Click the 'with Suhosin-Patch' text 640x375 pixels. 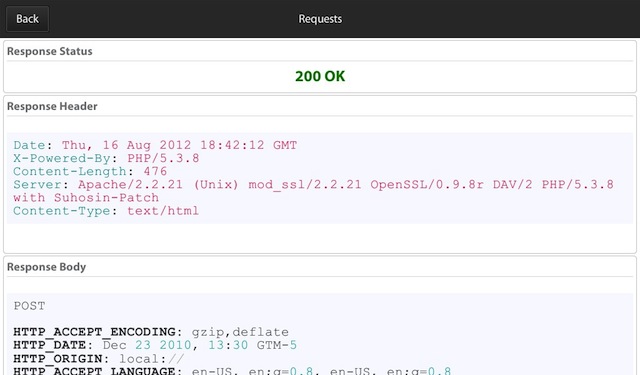tap(86, 197)
